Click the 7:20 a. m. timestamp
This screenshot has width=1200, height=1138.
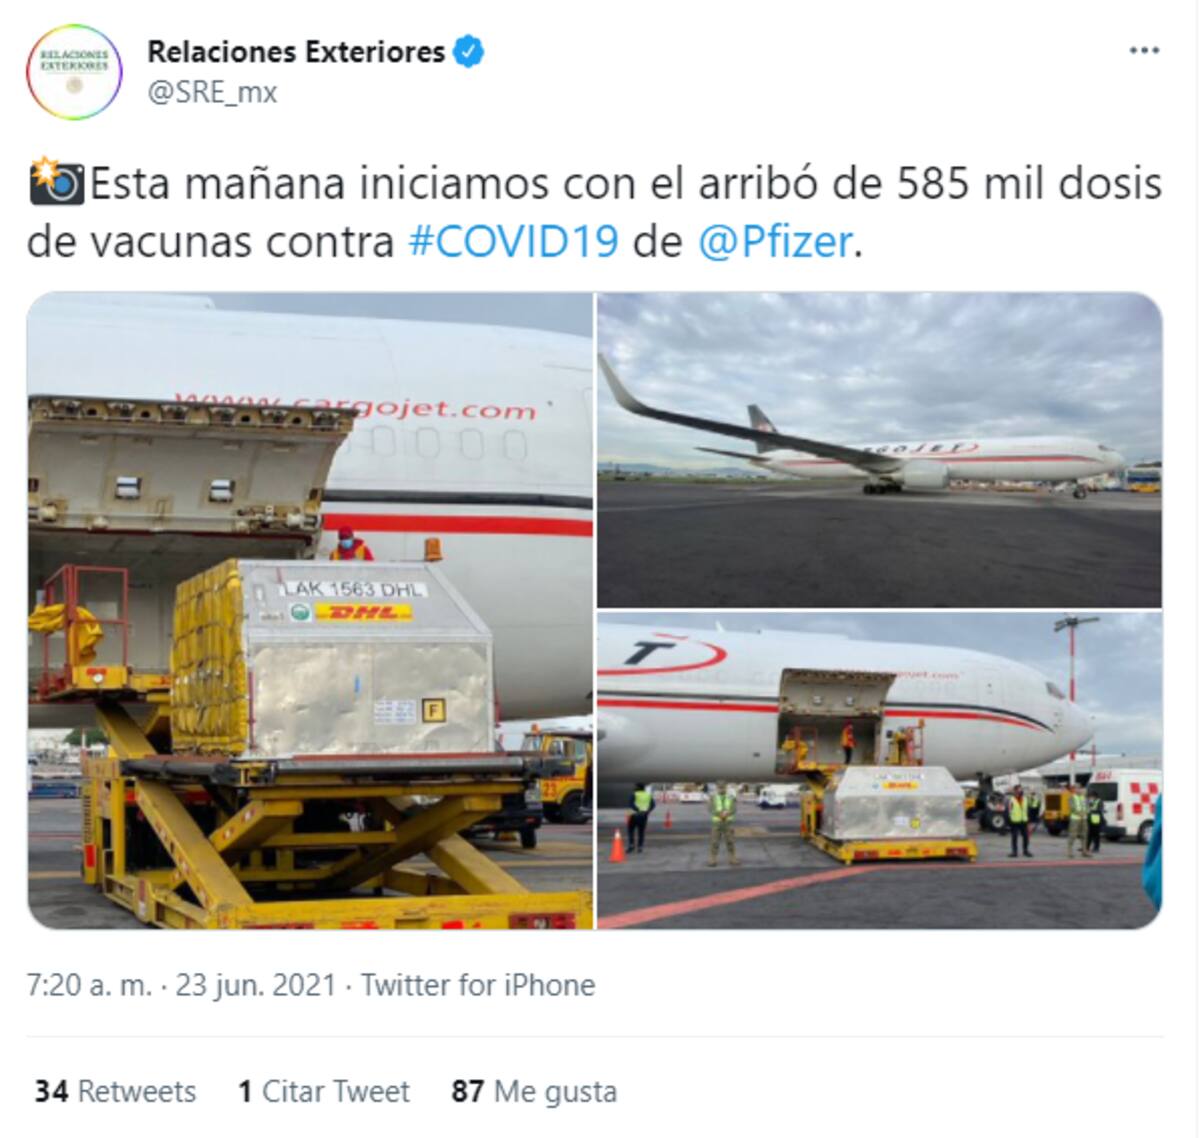(x=90, y=985)
